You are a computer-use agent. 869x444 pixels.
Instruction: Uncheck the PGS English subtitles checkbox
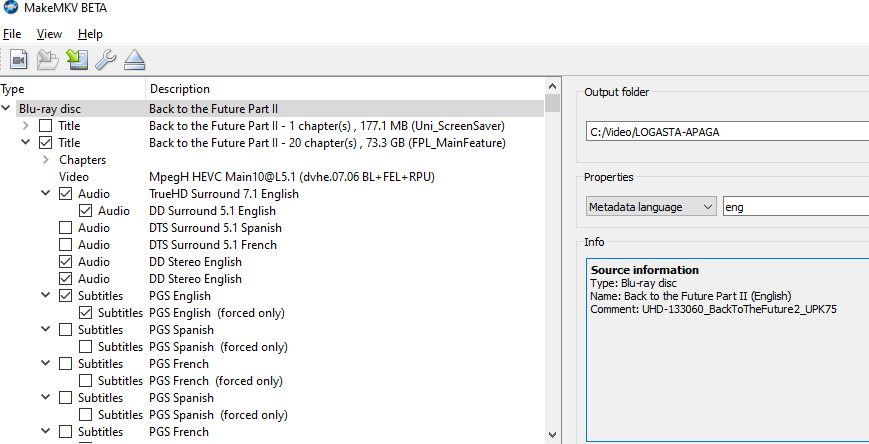65,295
